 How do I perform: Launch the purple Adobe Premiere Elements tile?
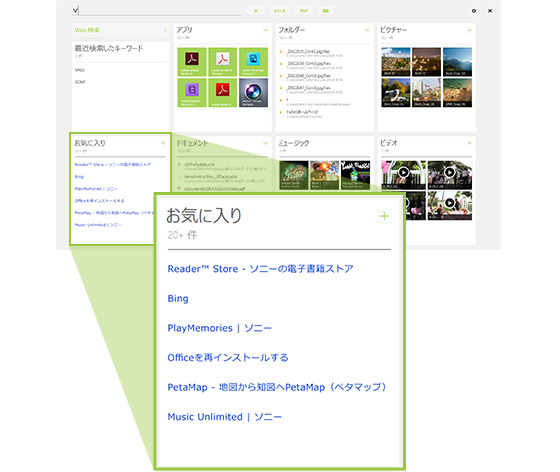[x=192, y=93]
